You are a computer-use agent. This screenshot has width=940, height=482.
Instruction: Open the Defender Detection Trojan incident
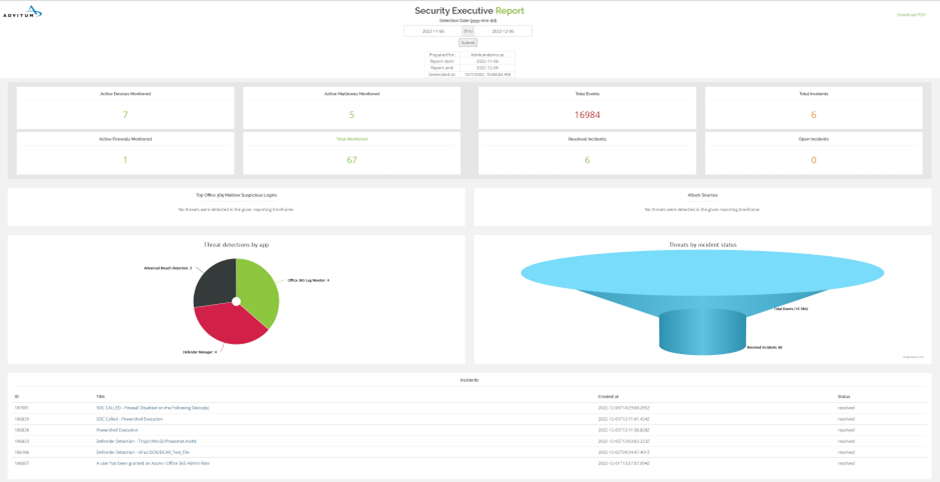(148, 441)
